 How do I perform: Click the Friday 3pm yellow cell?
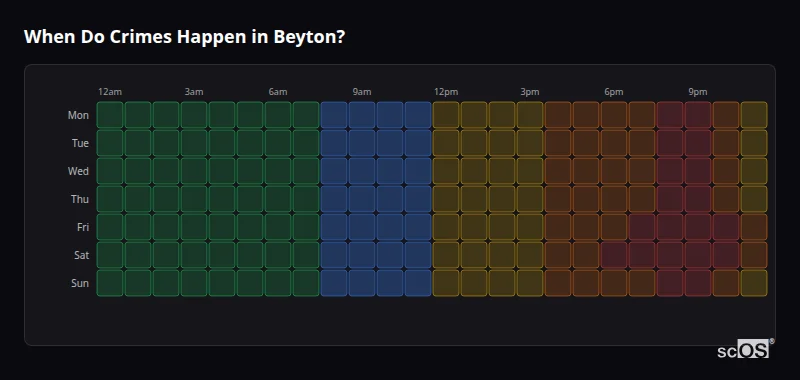click(x=530, y=227)
